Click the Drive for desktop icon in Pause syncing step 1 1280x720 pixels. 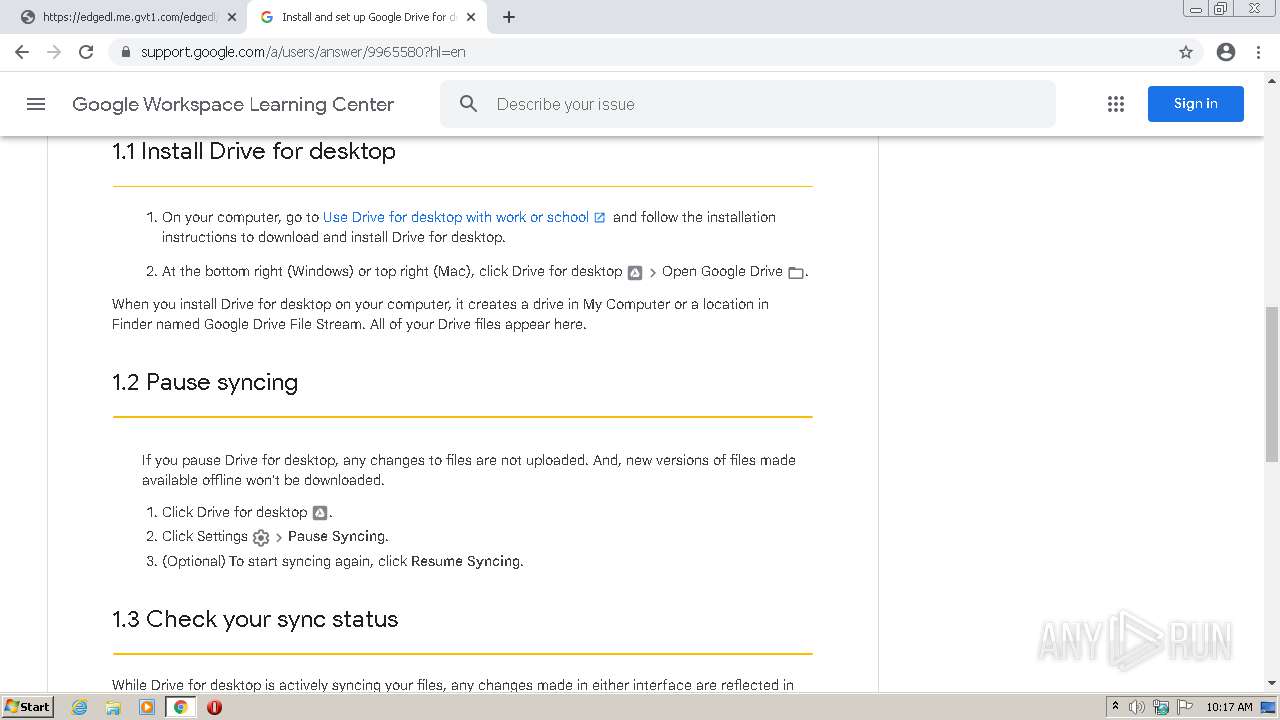pos(320,513)
